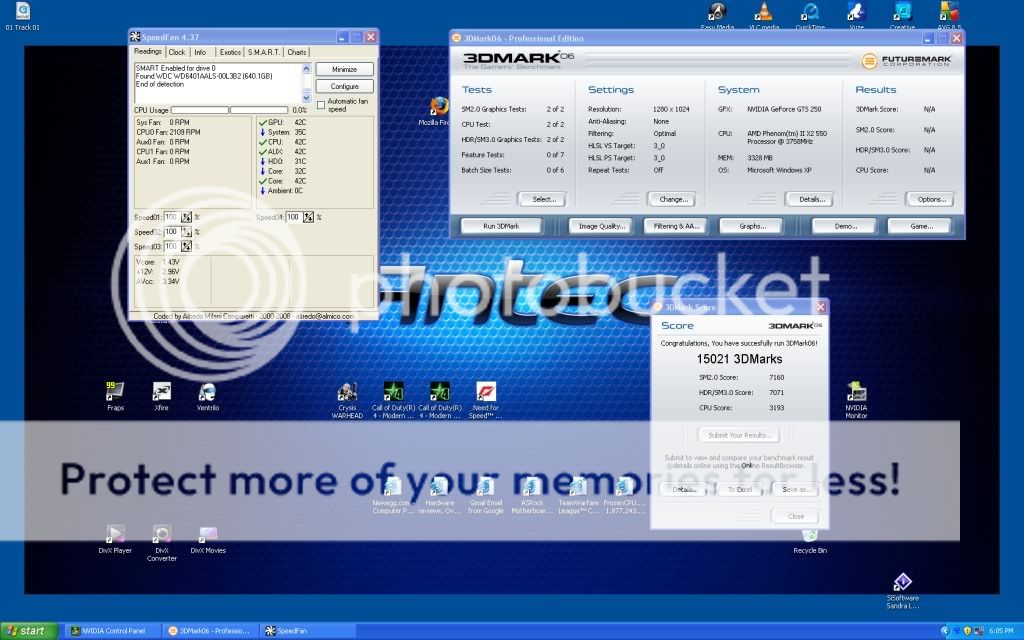Screen dimensions: 1024x640
Task: Open Filtering & AA settings
Action: point(676,226)
